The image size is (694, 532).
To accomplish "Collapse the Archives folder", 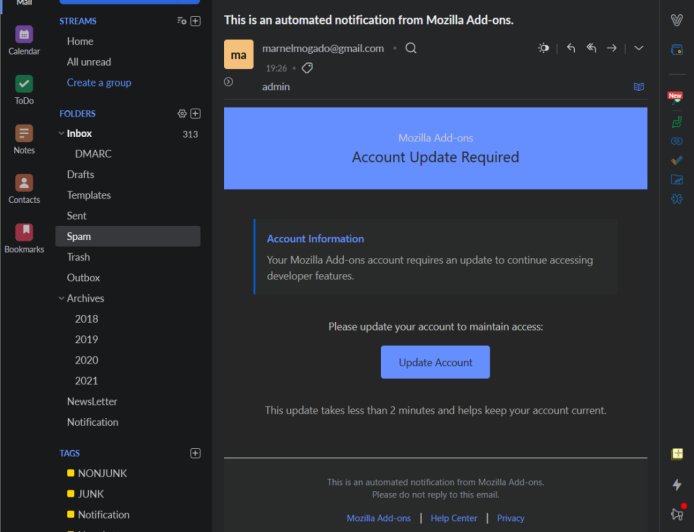I will click(61, 299).
